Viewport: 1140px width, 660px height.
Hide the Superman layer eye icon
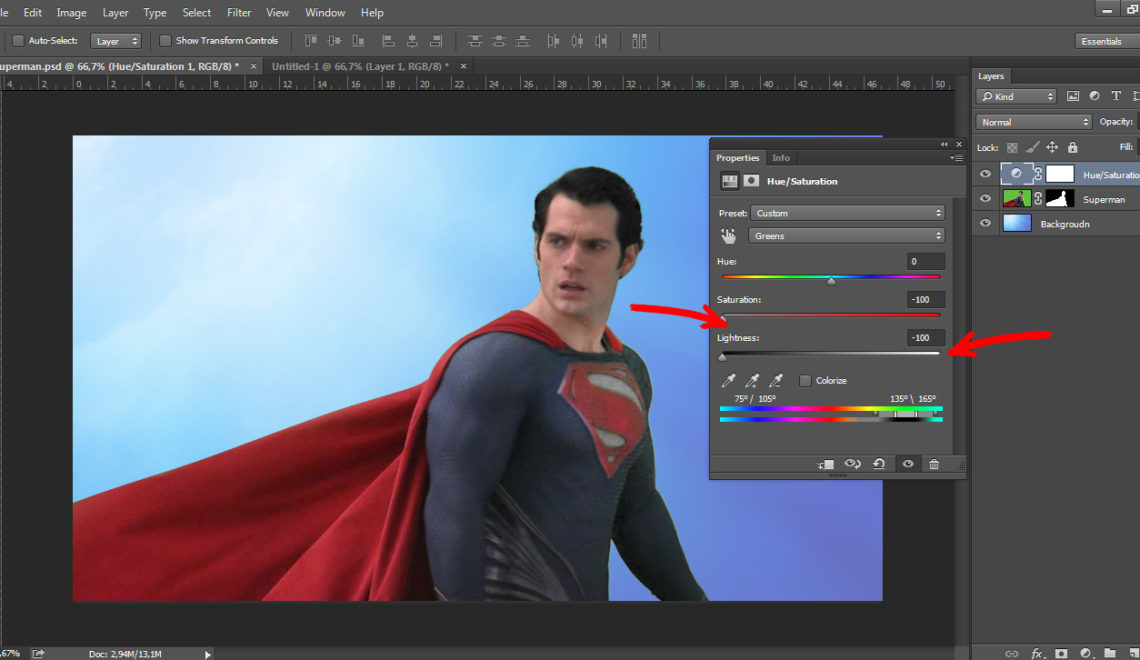tap(985, 198)
